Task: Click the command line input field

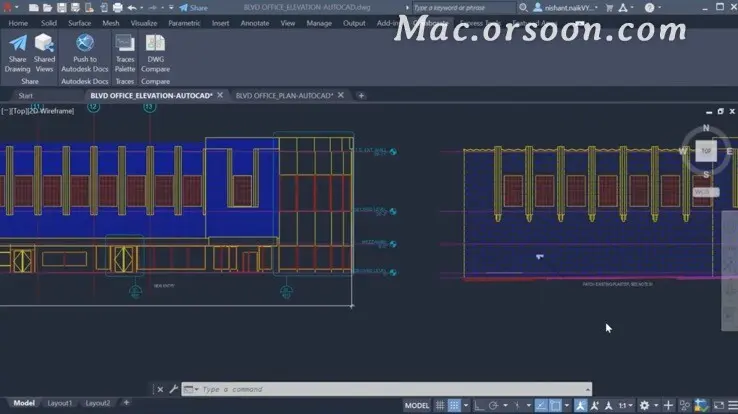Action: pos(393,389)
